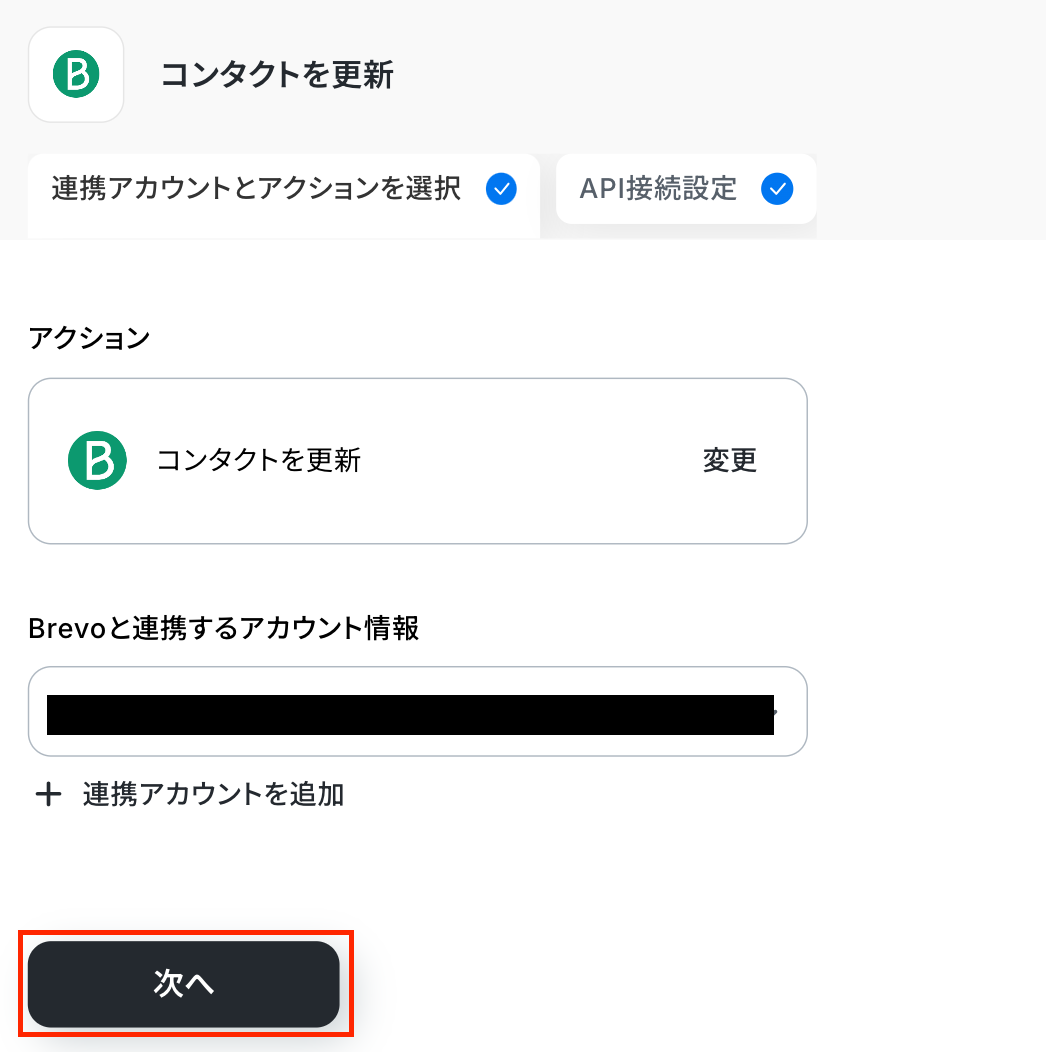The height and width of the screenshot is (1052, 1046).
Task: Open the Brevo account selection dropdown
Action: click(417, 712)
